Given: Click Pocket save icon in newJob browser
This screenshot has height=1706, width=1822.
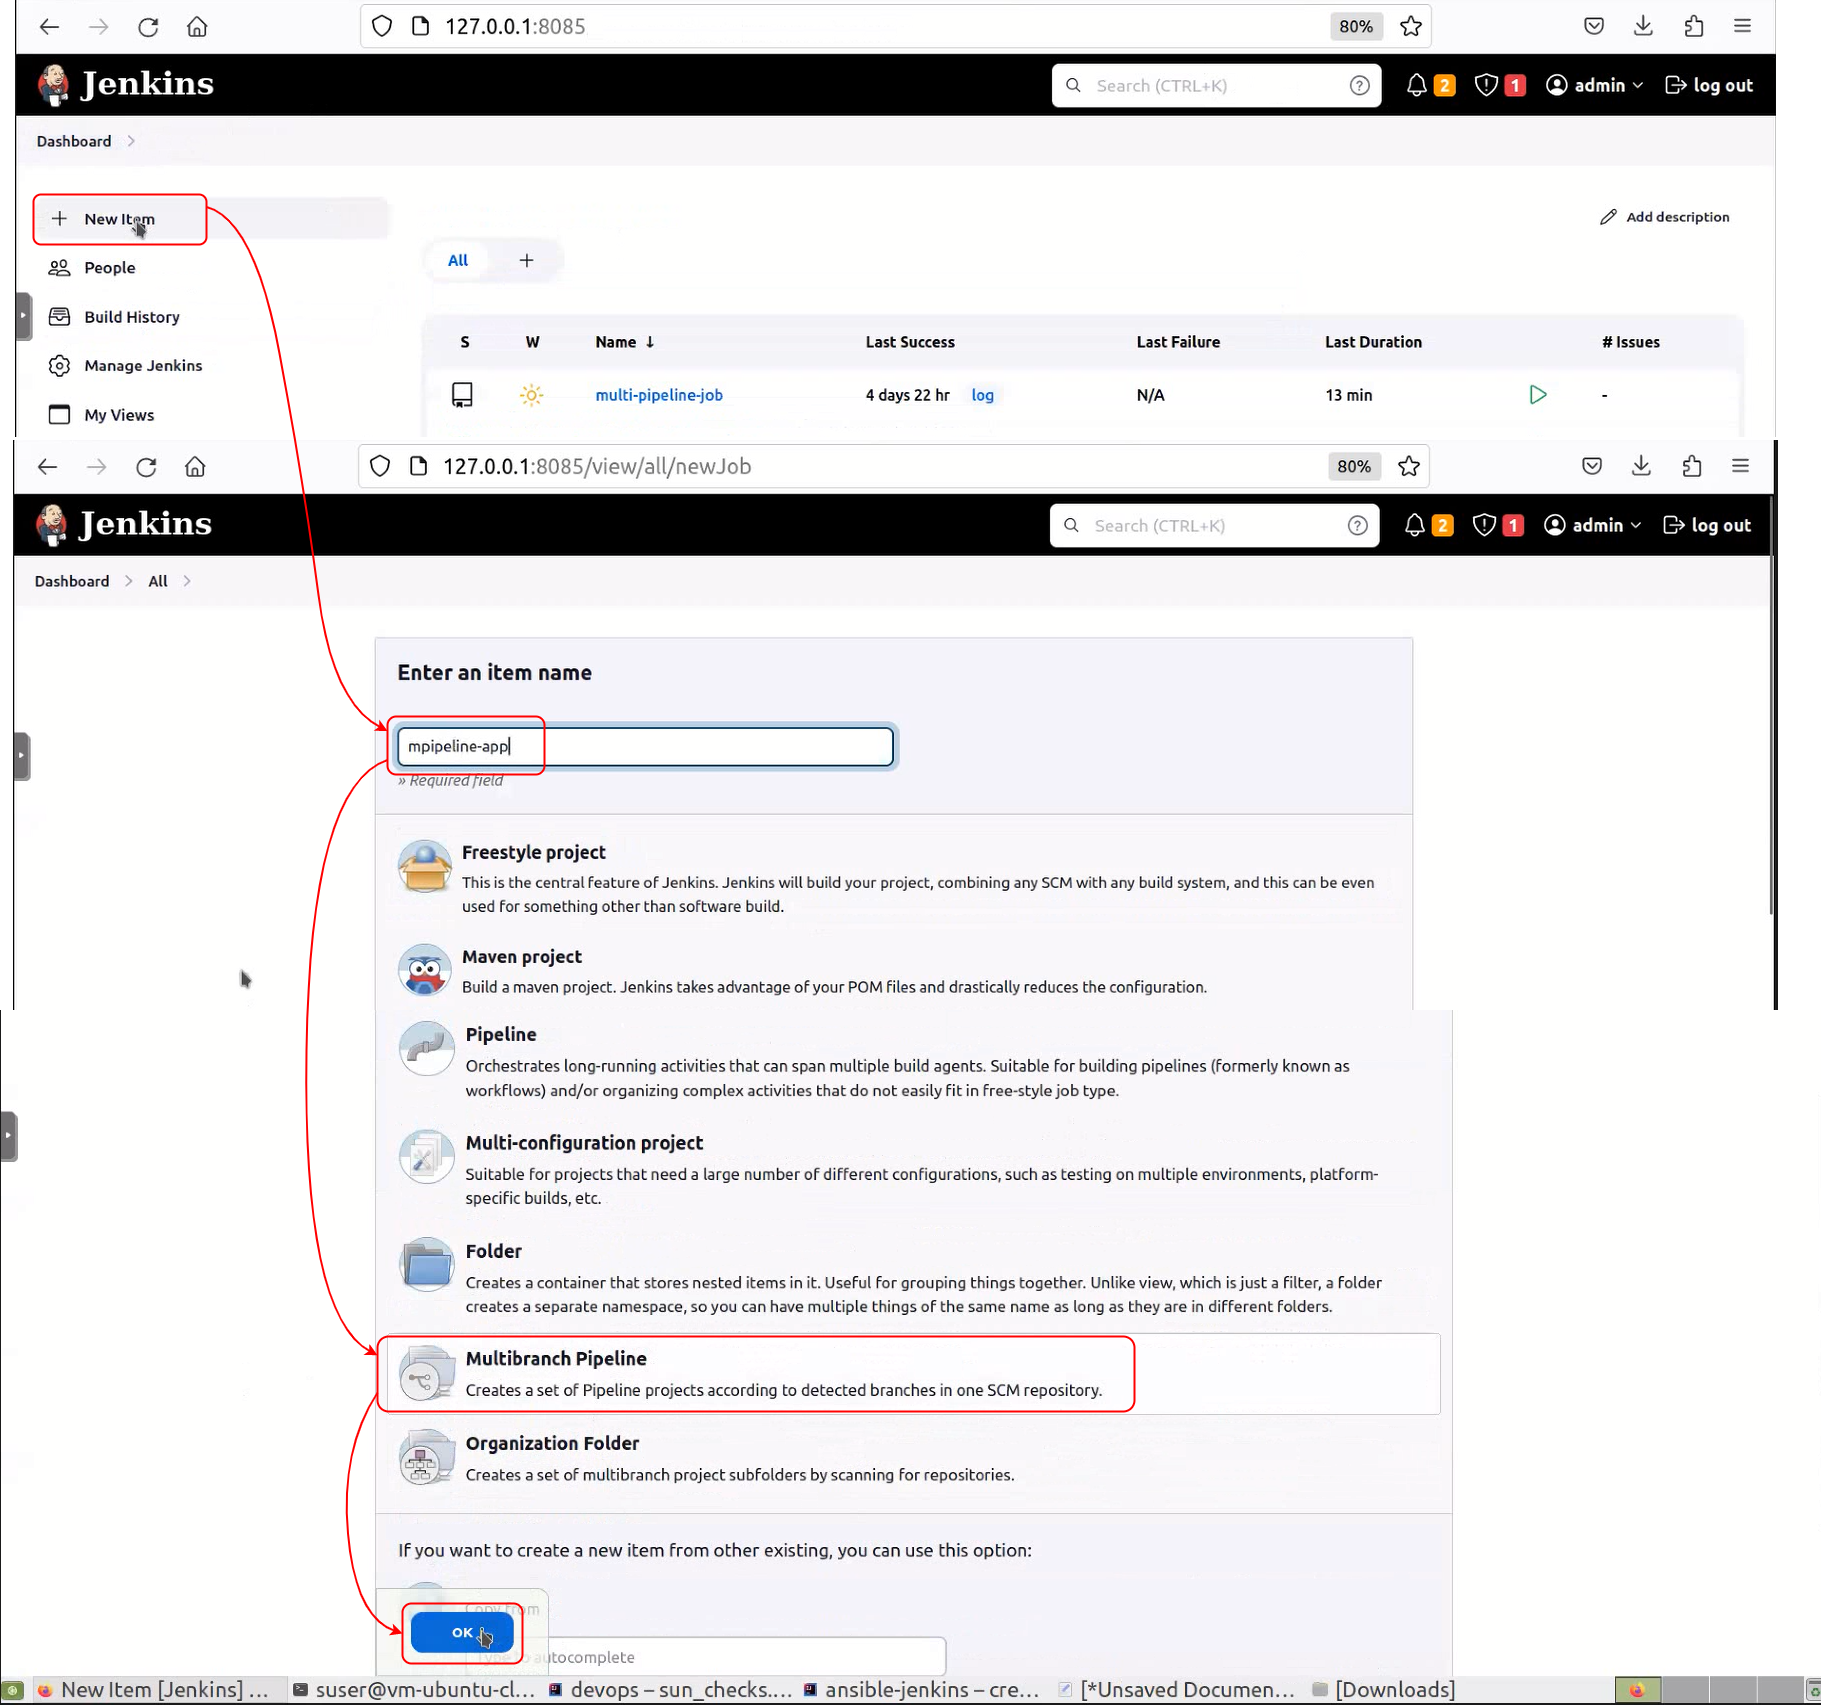Looking at the screenshot, I should click(x=1591, y=467).
